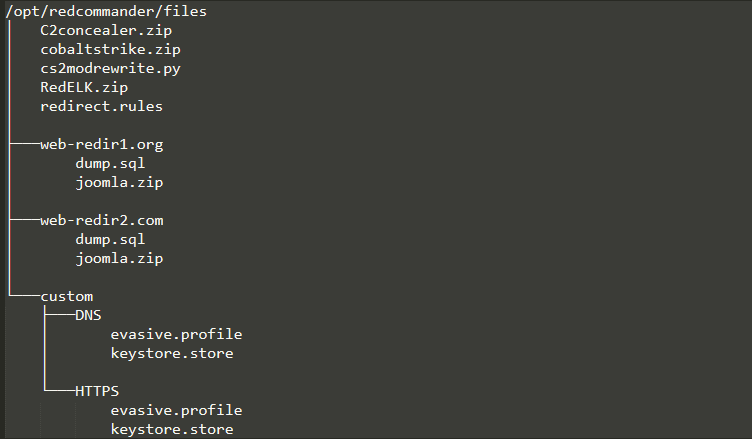The image size is (752, 439).
Task: Click evasive.profile under HTTPS
Action: 176,410
